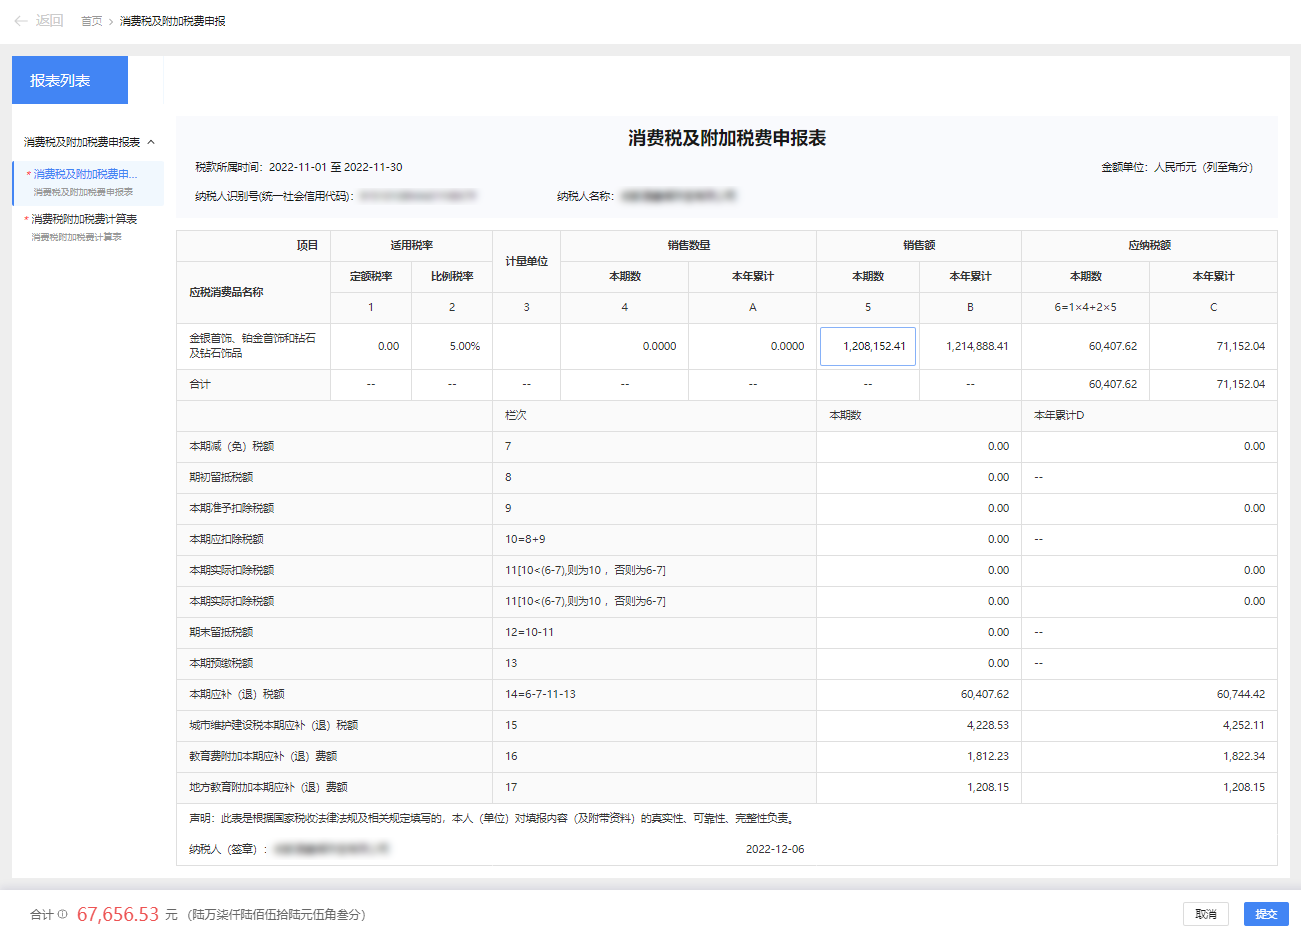This screenshot has width=1301, height=936.
Task: Click the info icon beside 合计 total
Action: point(62,914)
